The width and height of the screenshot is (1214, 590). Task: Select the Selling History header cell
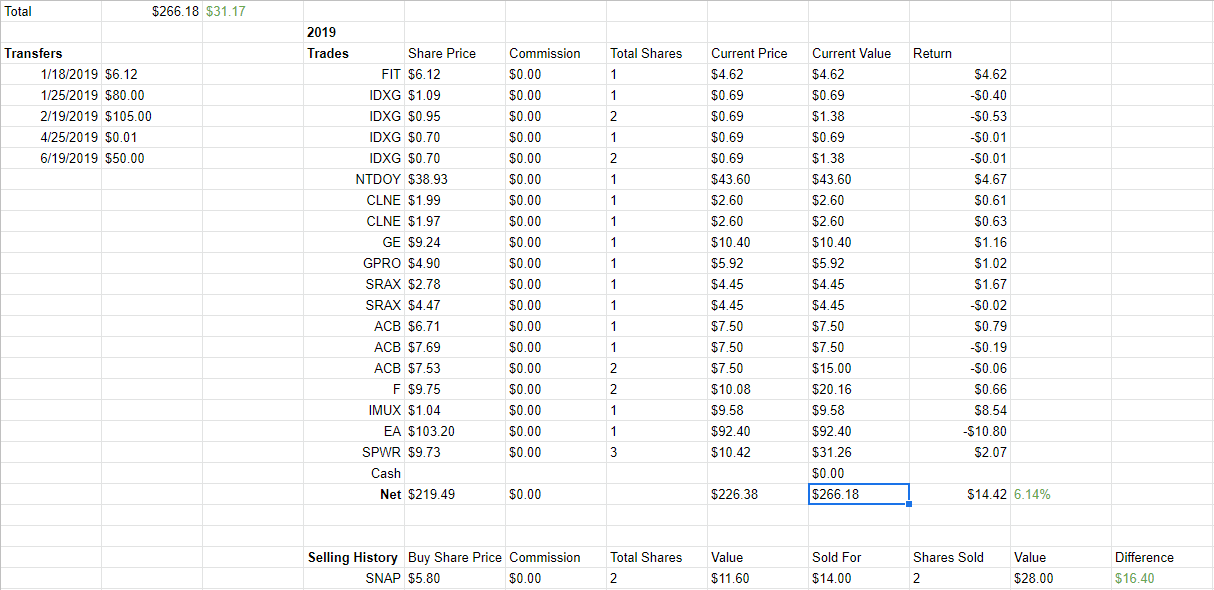coord(355,557)
